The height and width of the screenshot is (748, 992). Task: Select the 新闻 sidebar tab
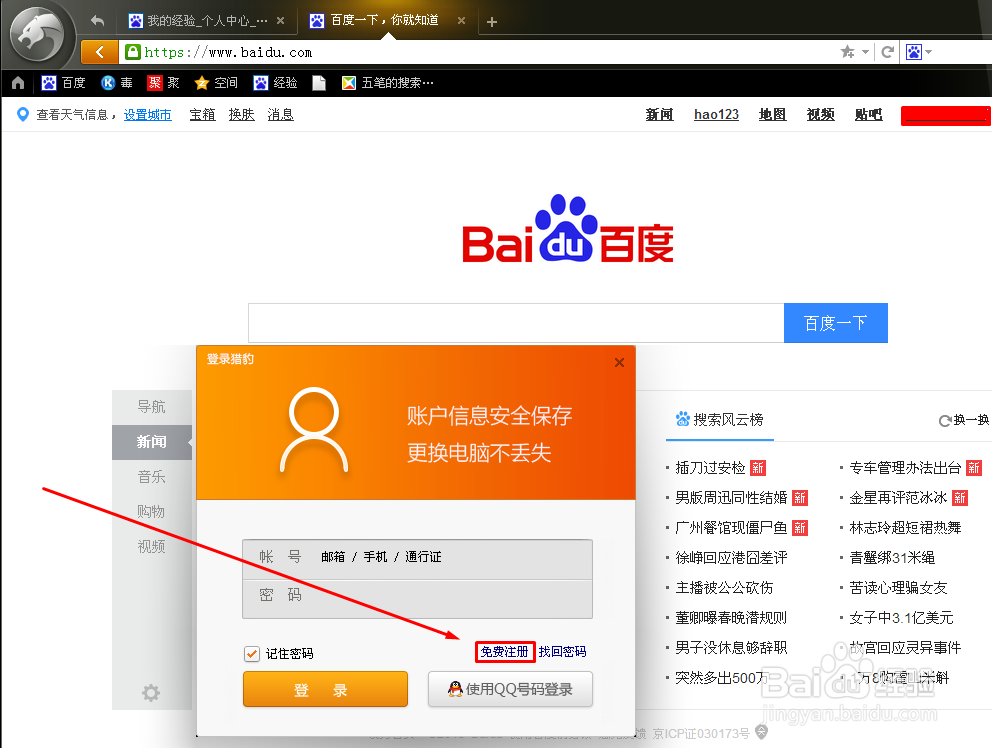click(152, 442)
